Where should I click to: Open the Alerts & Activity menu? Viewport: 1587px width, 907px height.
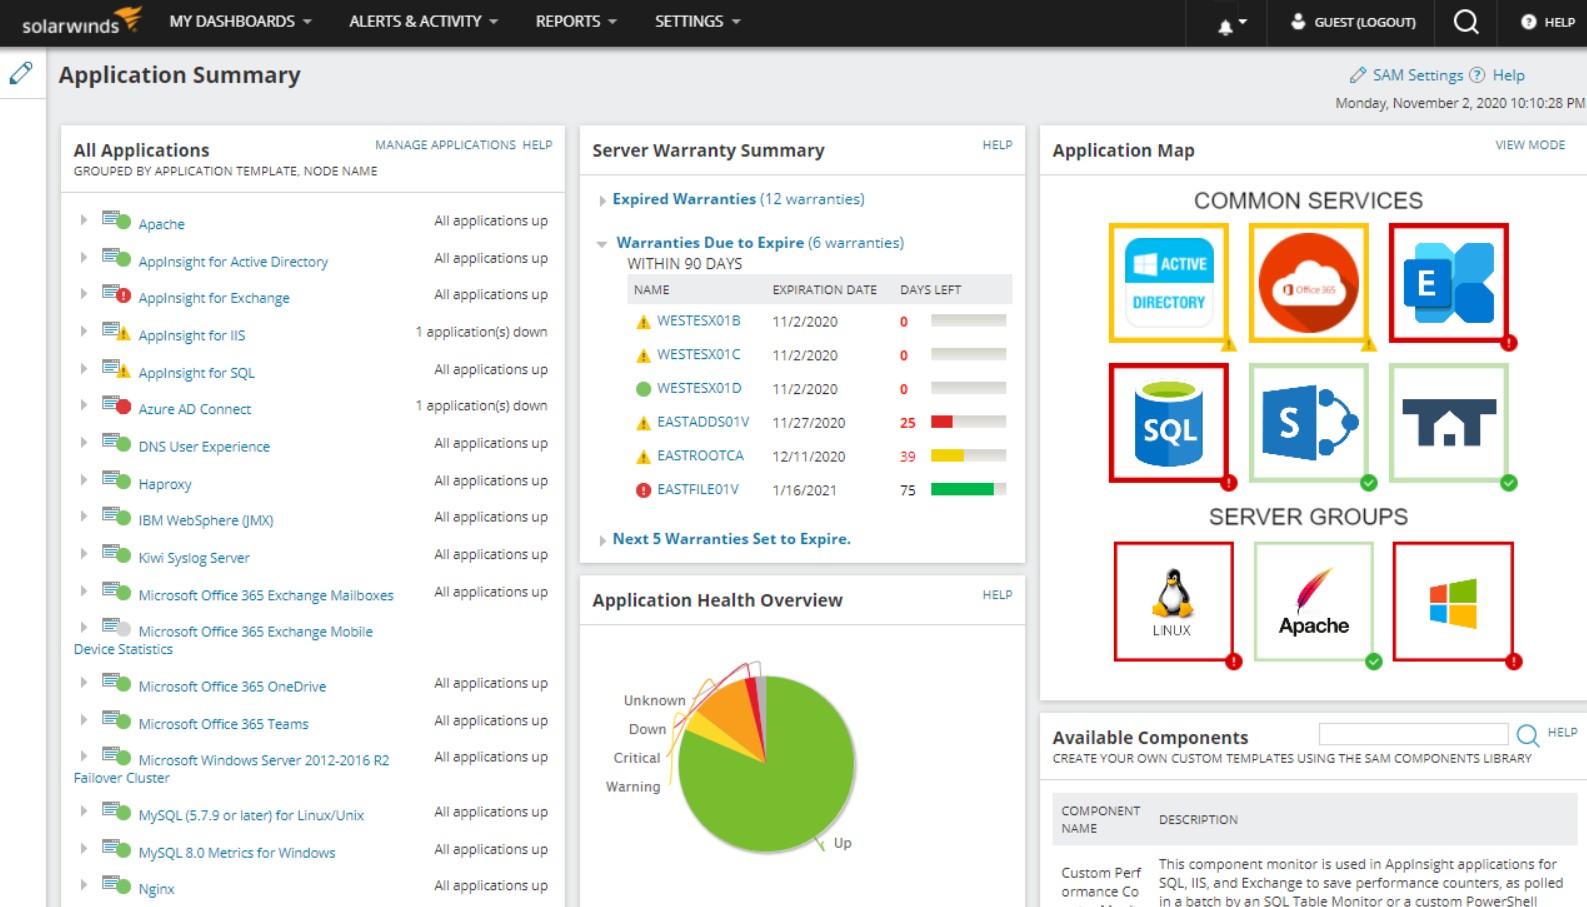tap(423, 21)
